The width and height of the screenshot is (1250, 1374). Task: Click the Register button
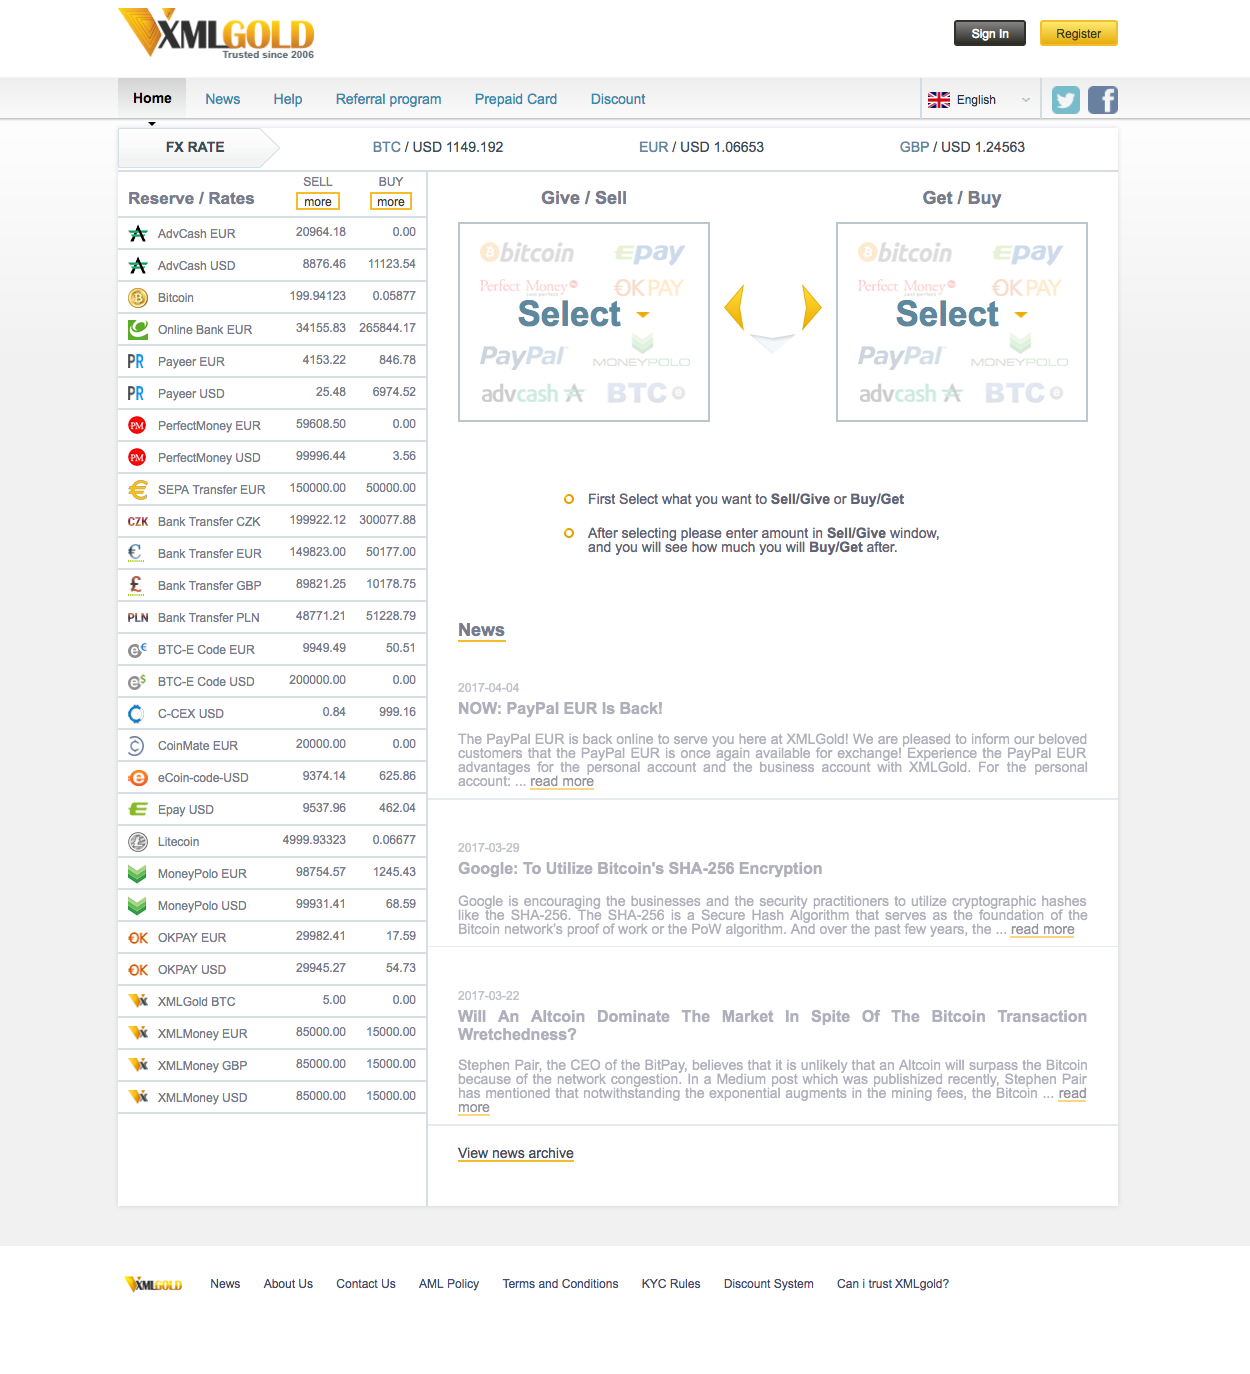(x=1079, y=33)
